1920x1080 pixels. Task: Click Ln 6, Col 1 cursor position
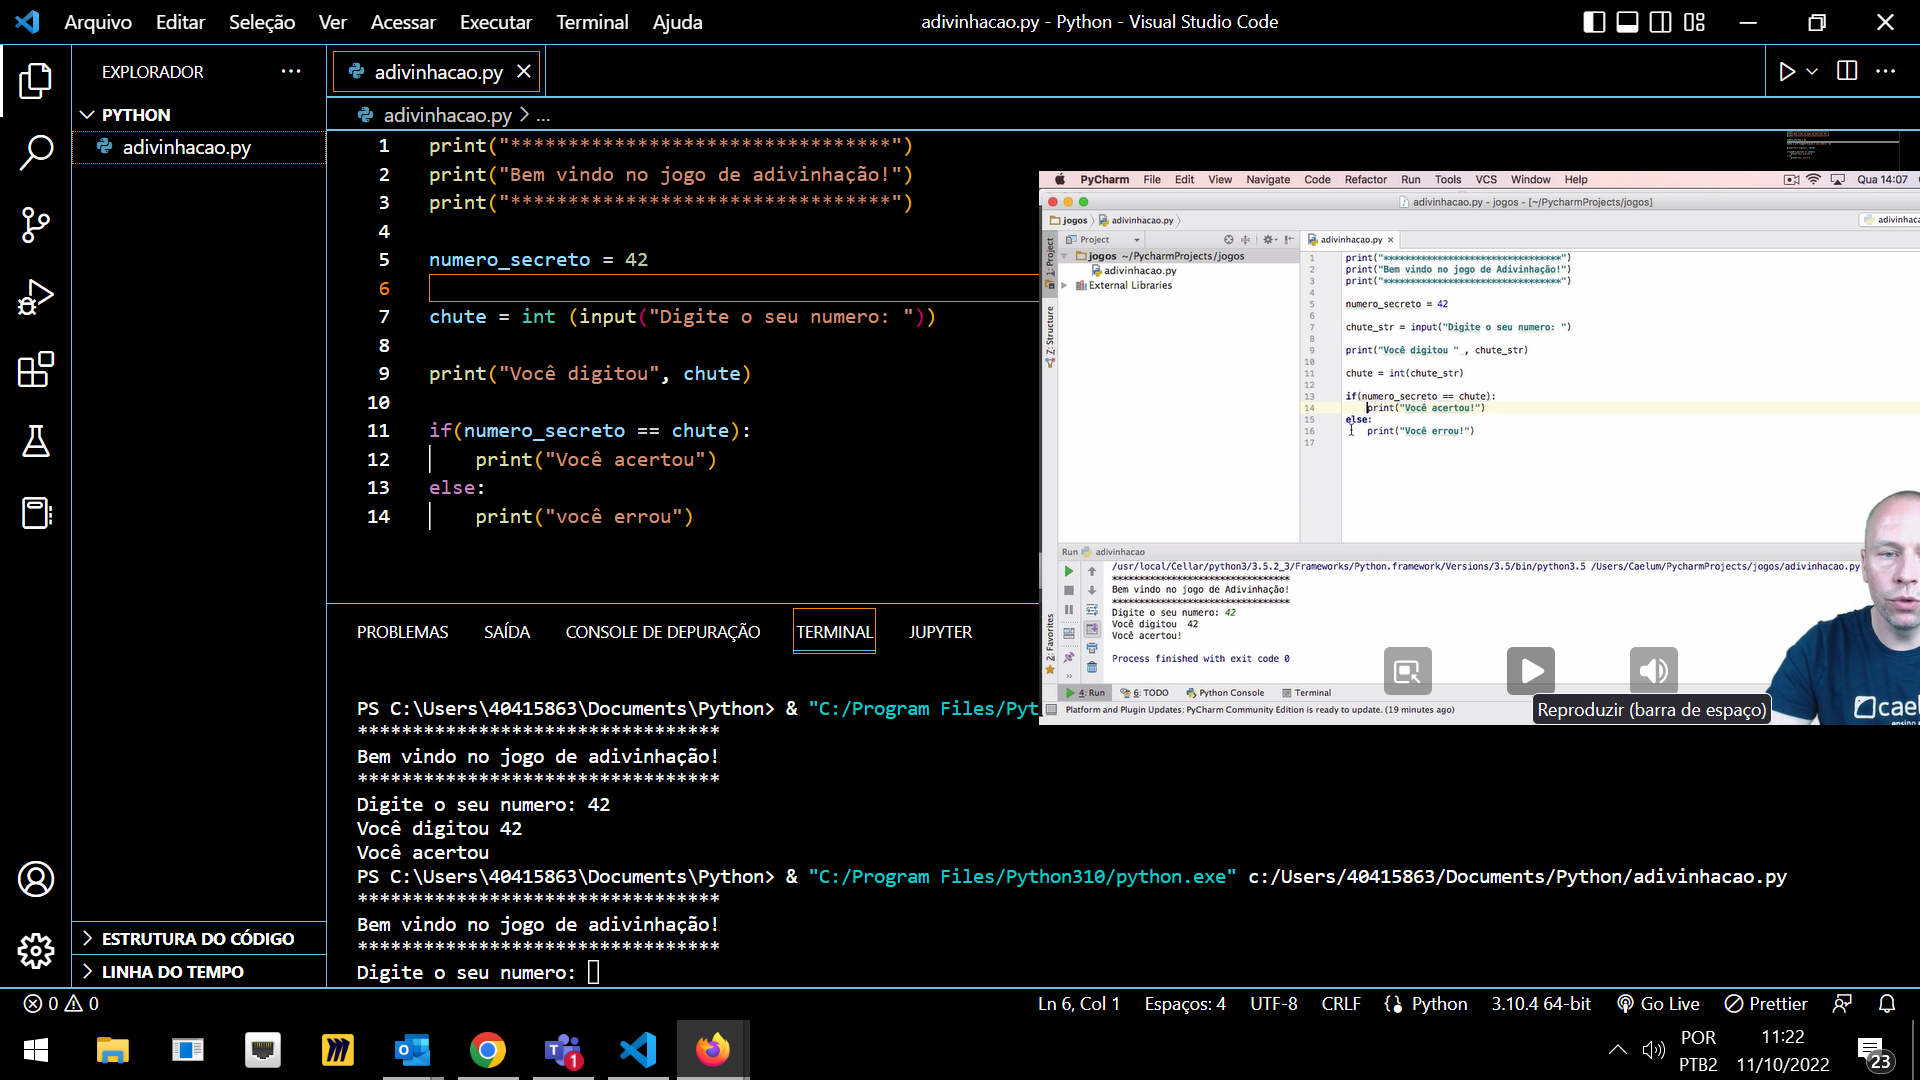(1078, 1003)
